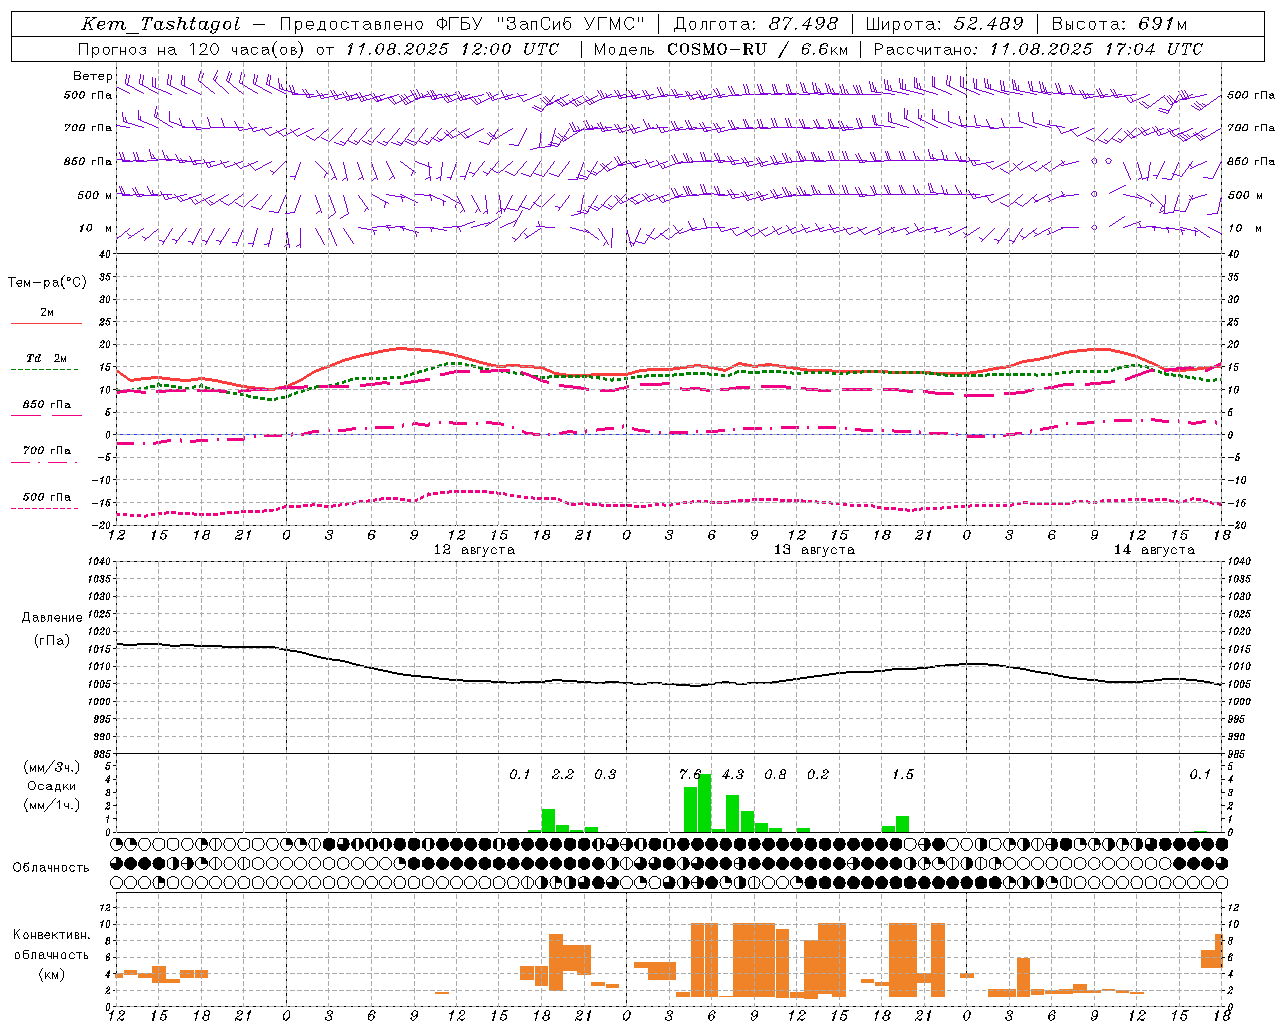Screen dimensions: 1280x1024
Task: Select the 'Прогноз на 120 часа(ов)' text
Action: pos(193,49)
